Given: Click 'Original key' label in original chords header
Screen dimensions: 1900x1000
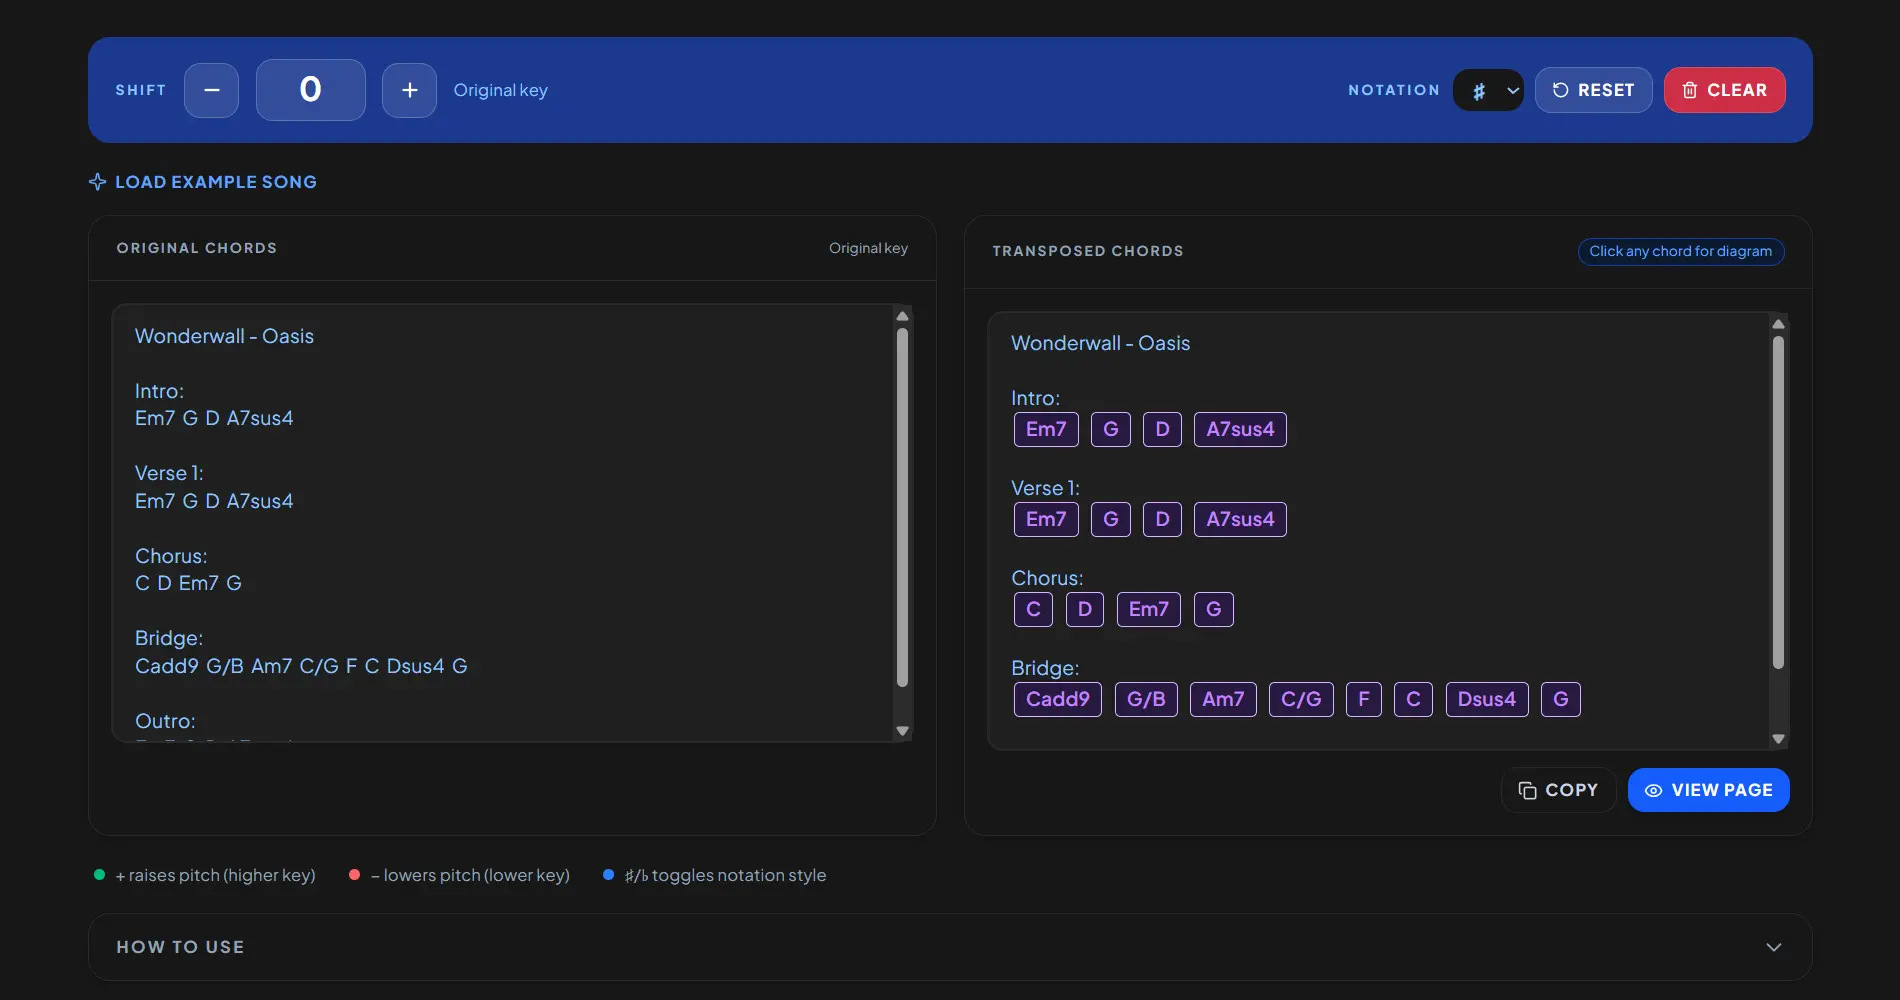Looking at the screenshot, I should click(868, 248).
